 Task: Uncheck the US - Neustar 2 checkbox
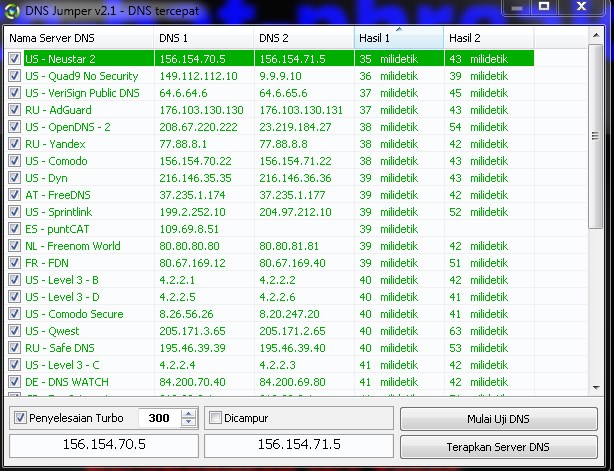pos(14,59)
